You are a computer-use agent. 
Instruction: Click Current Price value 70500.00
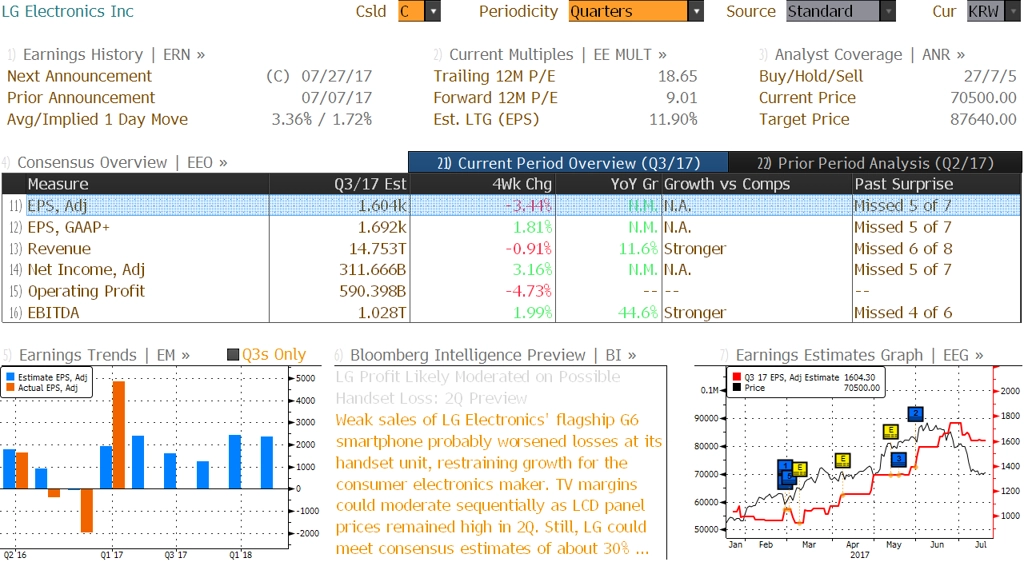(x=983, y=98)
